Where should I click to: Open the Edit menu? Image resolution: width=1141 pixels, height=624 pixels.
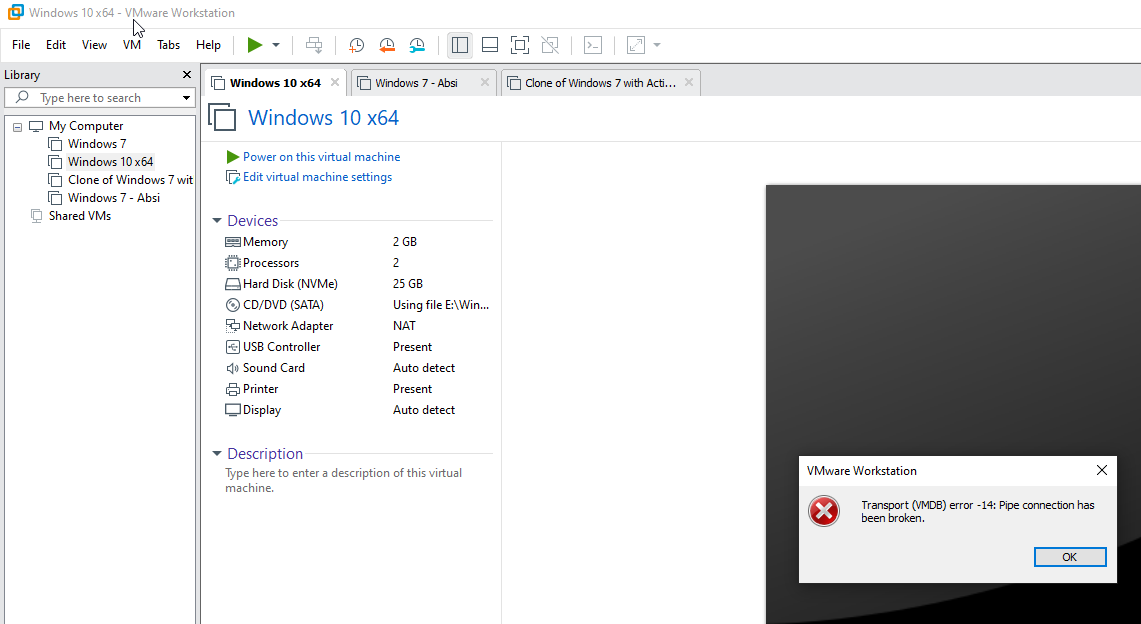55,45
